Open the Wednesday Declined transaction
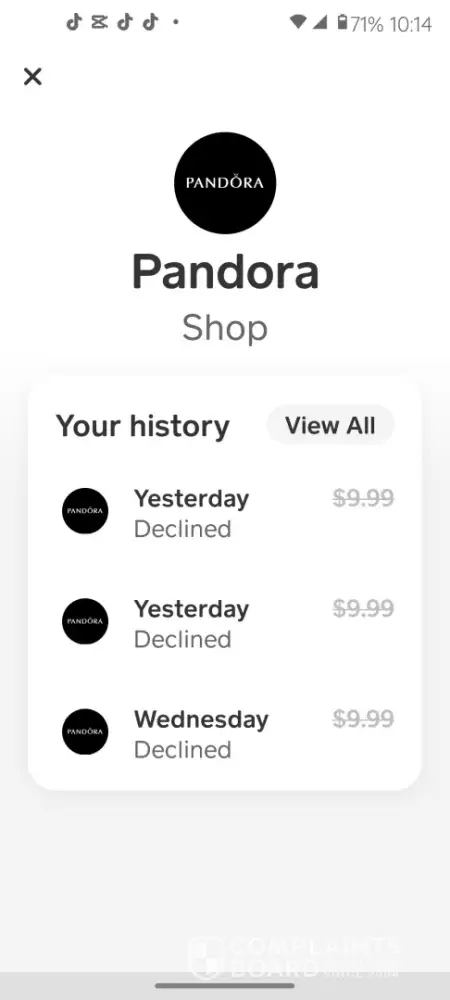 (225, 733)
